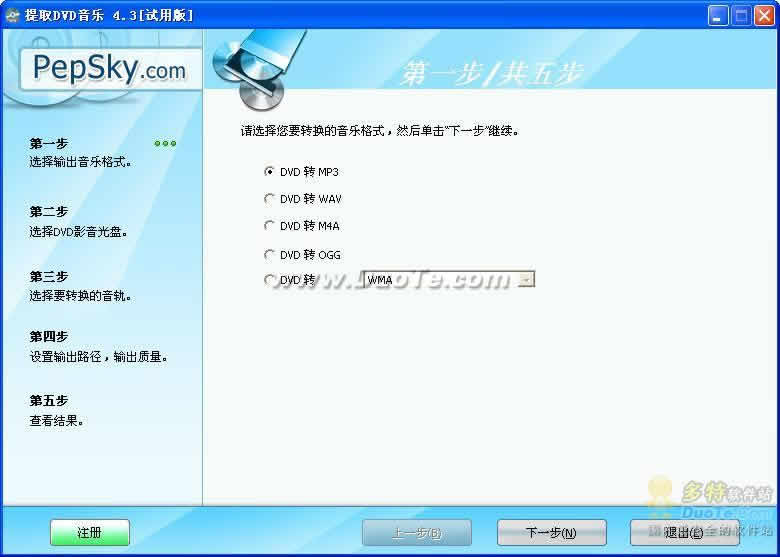This screenshot has width=780, height=557.
Task: Click the 选择输出音乐格式 description text
Action: [x=80, y=162]
